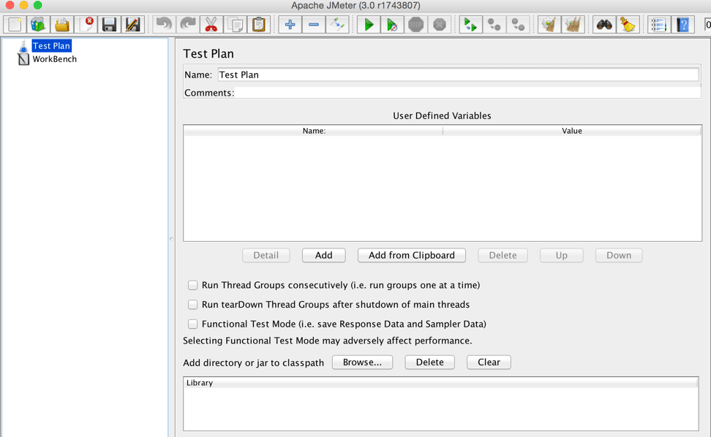Click text 'Selecting Functional Test Mode may adversely affect performance.'
Image resolution: width=711 pixels, height=437 pixels.
327,340
